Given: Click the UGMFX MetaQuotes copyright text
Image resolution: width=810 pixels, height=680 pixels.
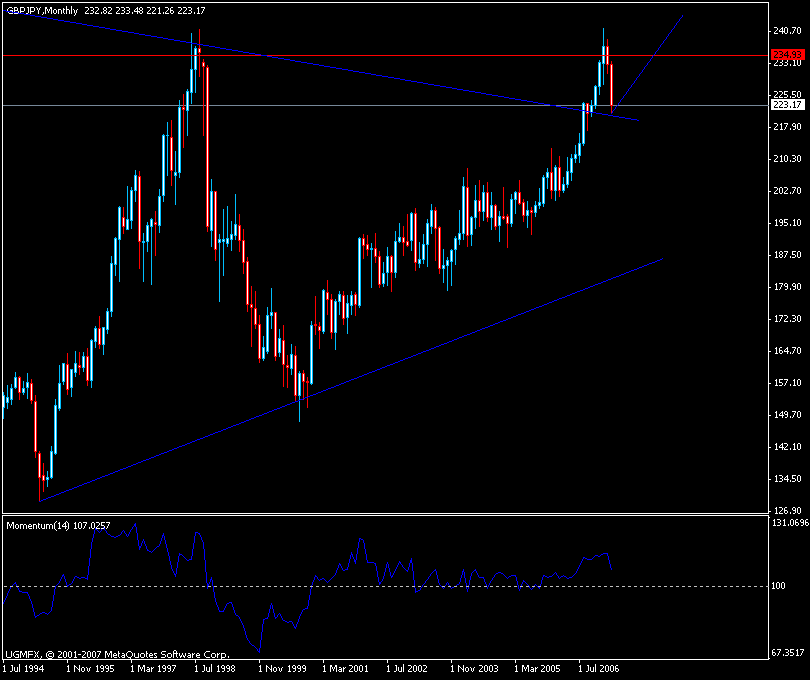Looking at the screenshot, I should 117,655.
